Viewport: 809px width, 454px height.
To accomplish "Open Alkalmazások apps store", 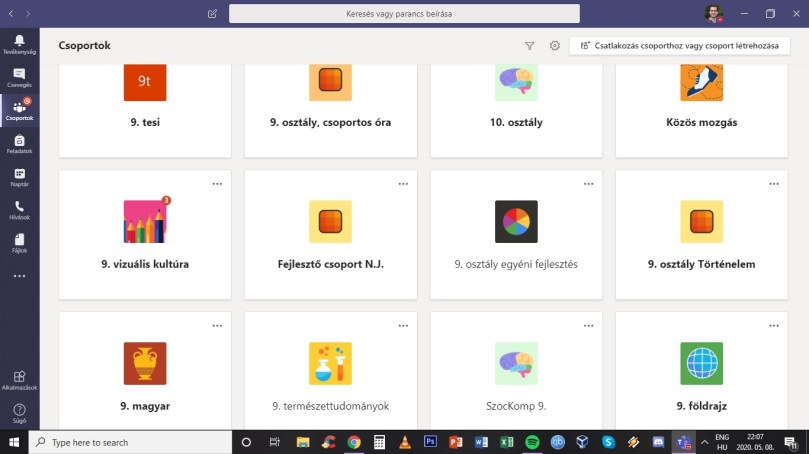I will pyautogui.click(x=19, y=380).
